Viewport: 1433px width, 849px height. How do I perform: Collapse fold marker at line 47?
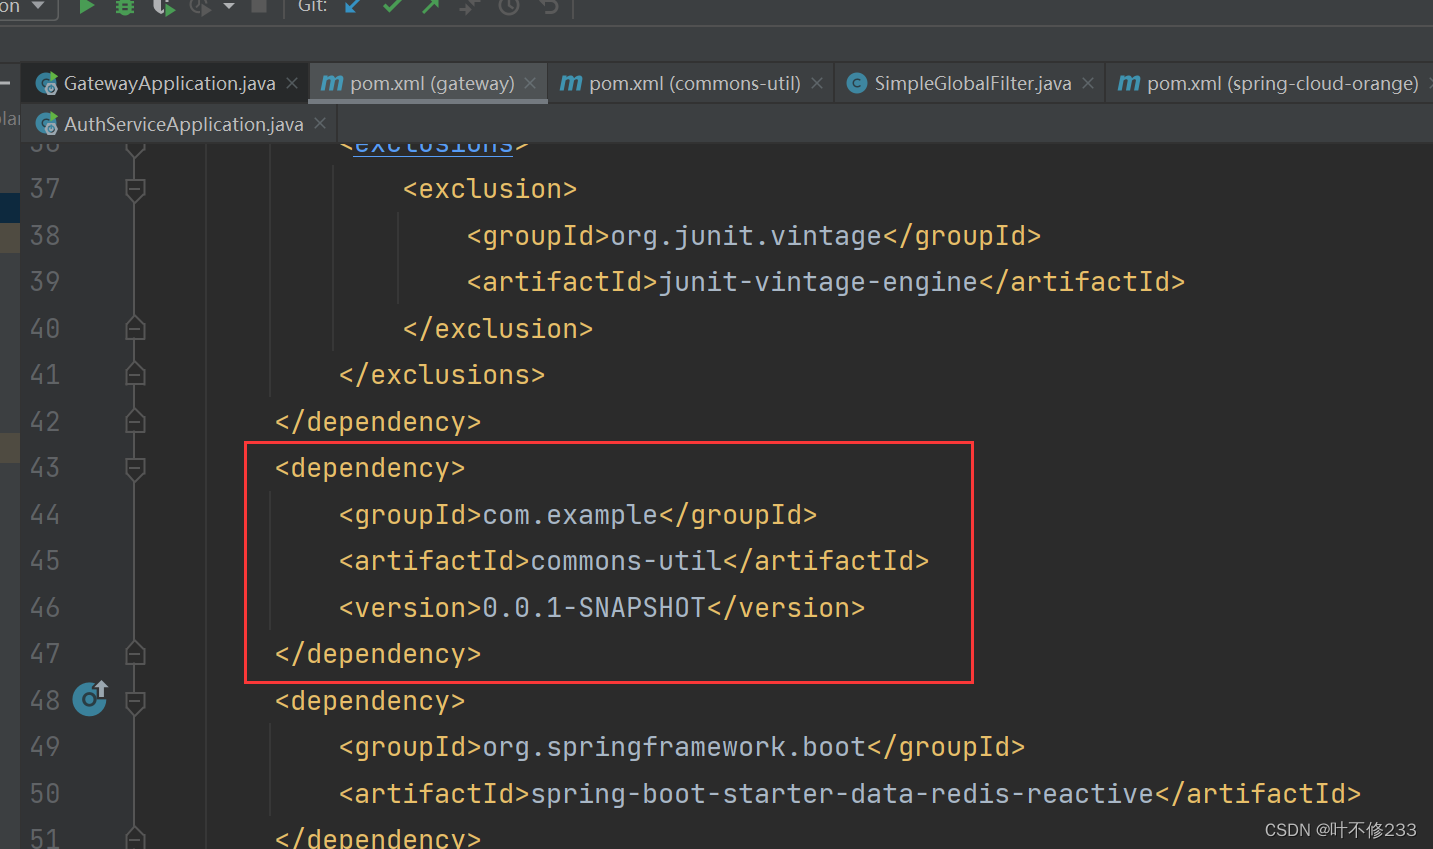tap(136, 654)
